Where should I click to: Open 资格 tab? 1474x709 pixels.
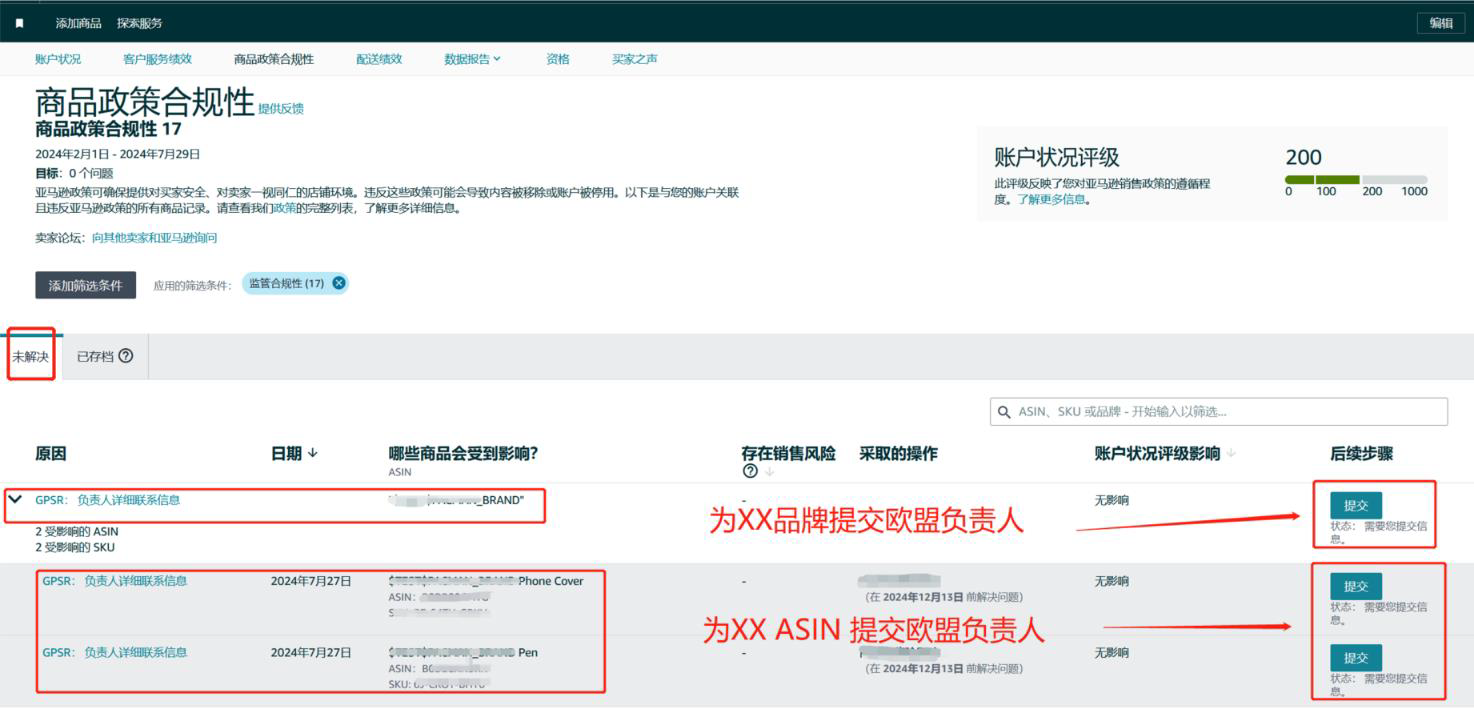tap(558, 59)
